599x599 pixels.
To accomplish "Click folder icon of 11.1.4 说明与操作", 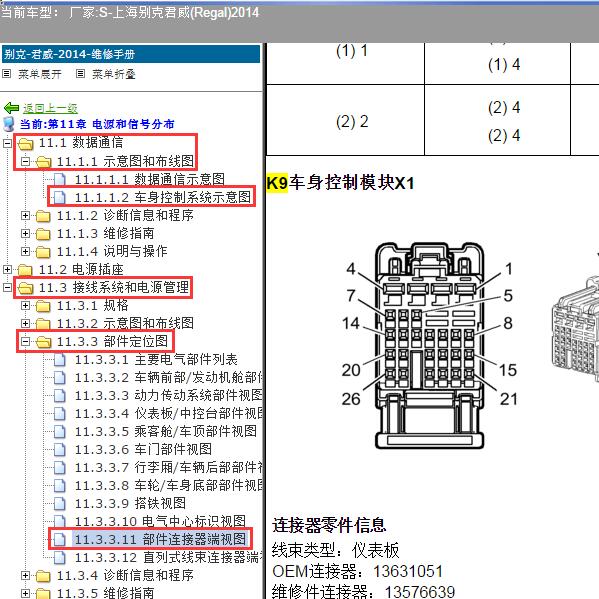I will click(x=43, y=252).
